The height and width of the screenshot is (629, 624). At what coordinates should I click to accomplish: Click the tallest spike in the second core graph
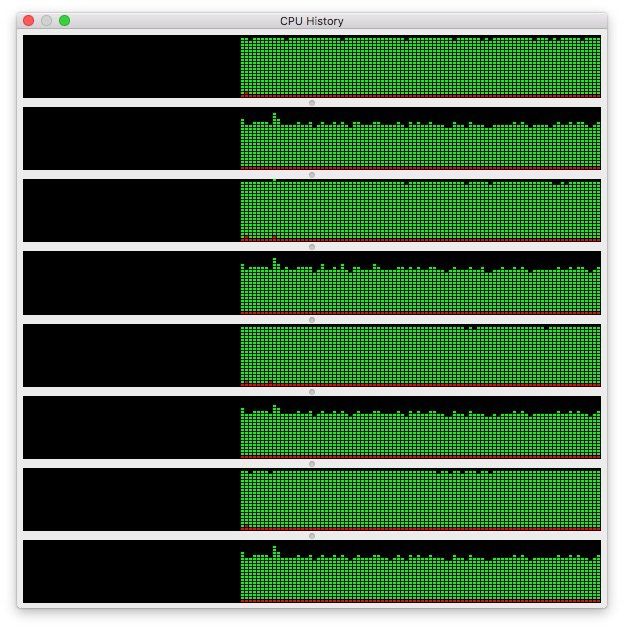pos(274,117)
